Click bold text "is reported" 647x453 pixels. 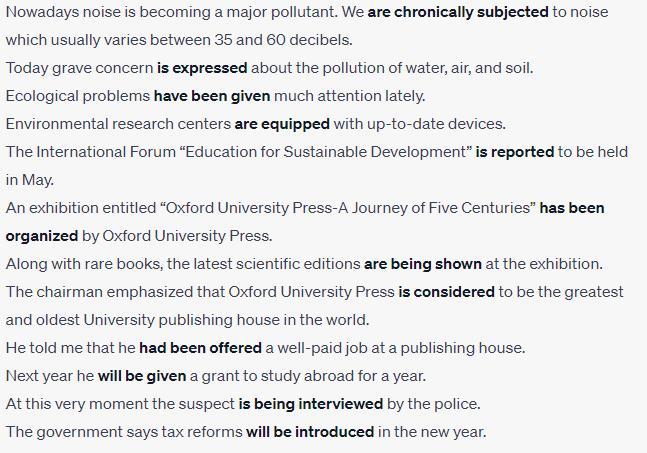pos(515,152)
